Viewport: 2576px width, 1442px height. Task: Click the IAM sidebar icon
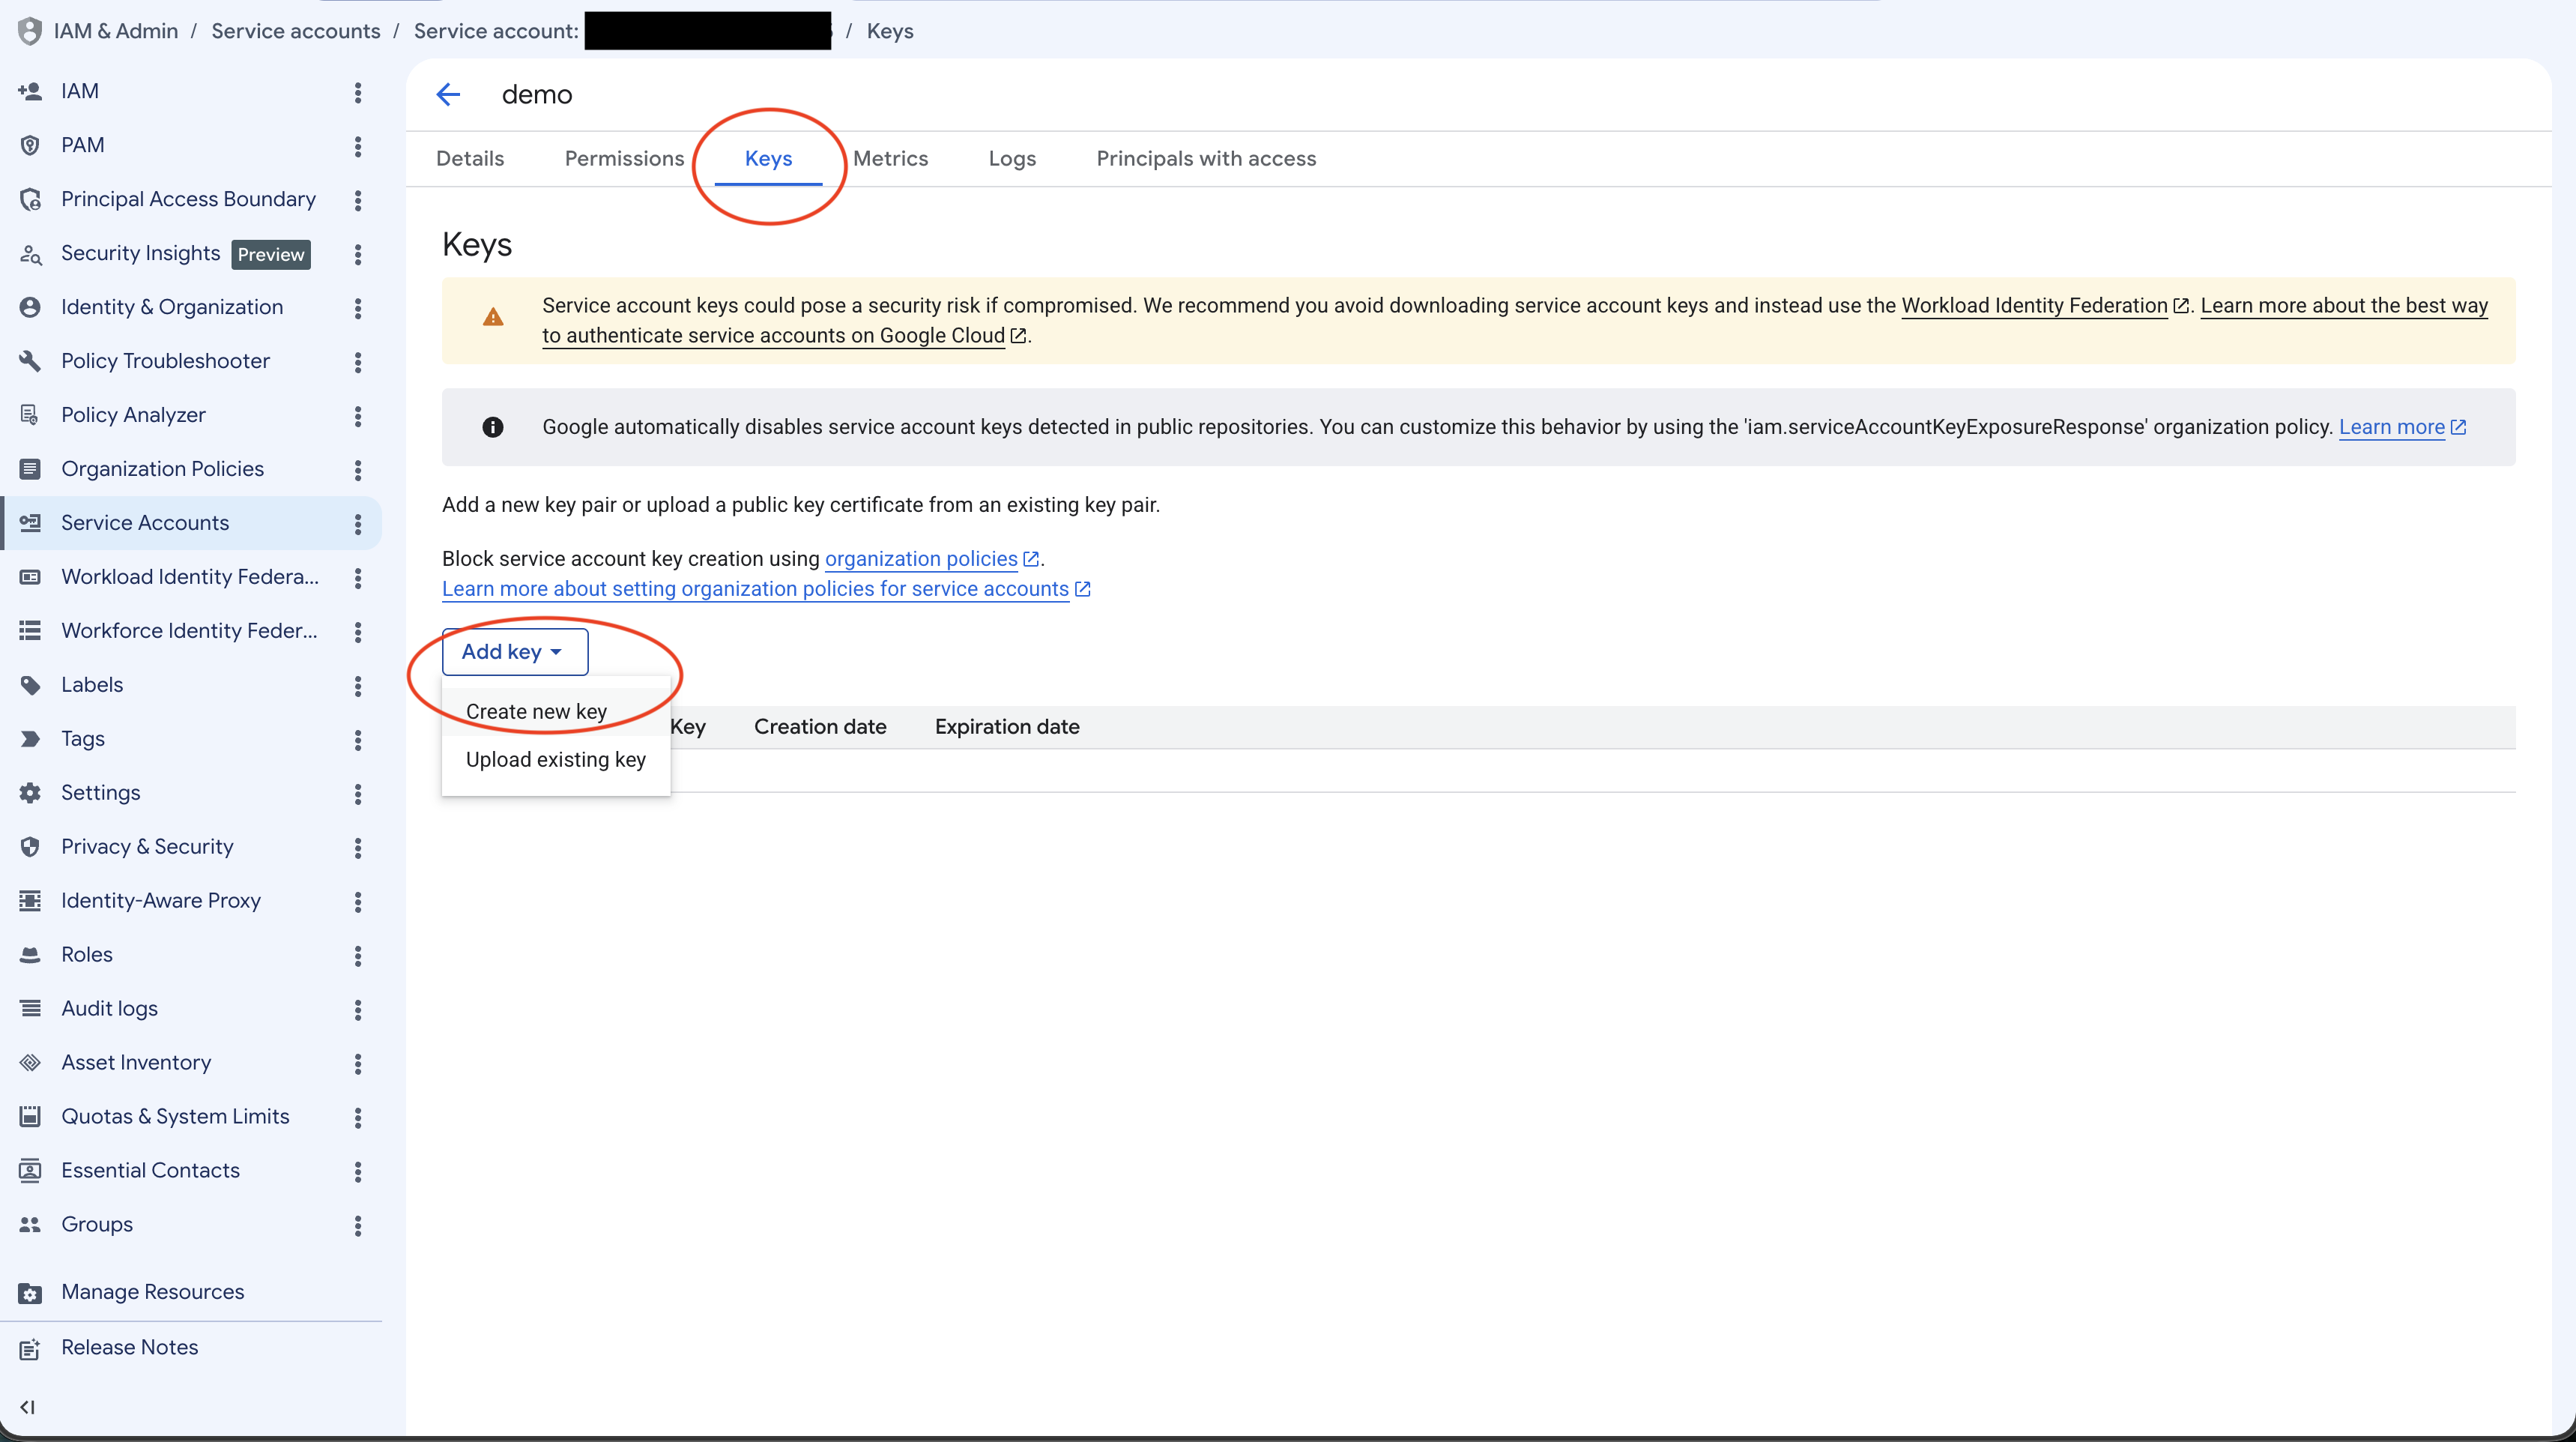pos(30,91)
